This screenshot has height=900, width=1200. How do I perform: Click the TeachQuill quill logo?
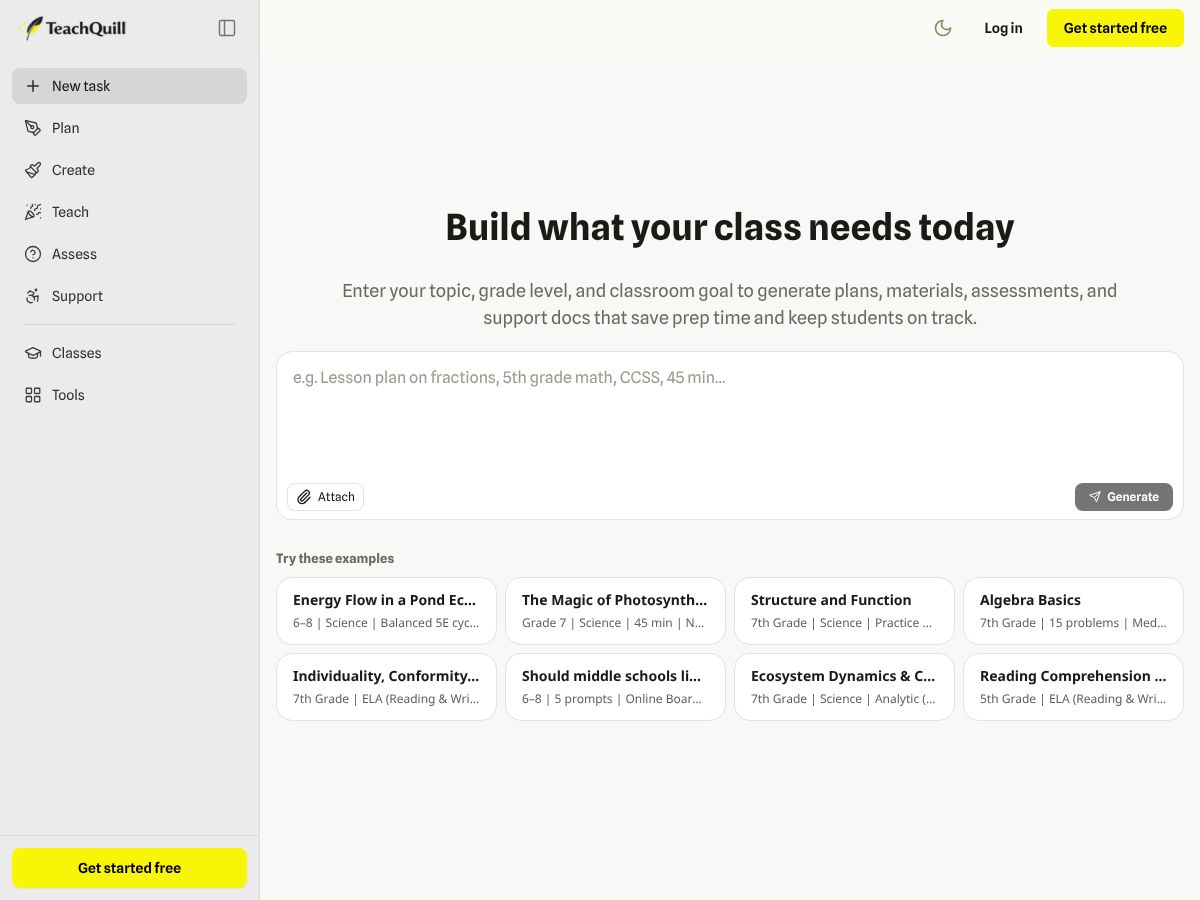[32, 28]
